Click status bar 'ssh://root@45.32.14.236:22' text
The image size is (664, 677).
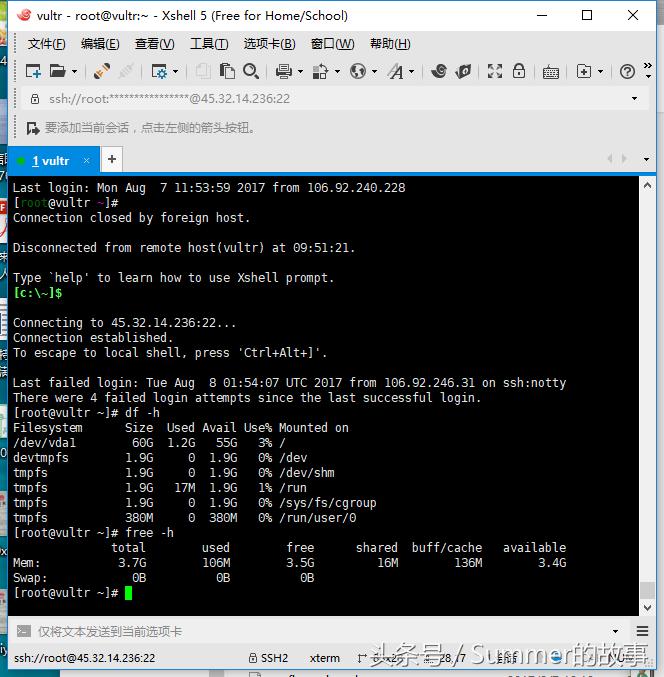tap(84, 658)
